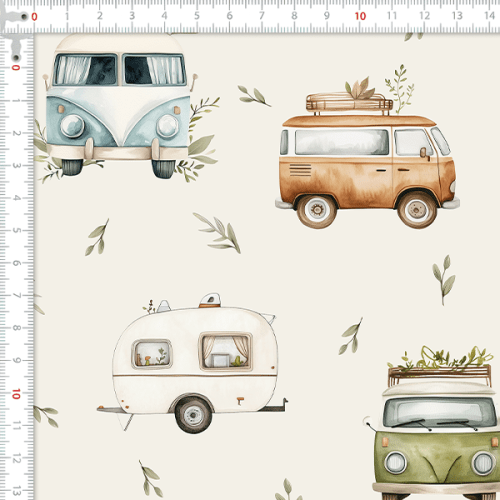Image resolution: width=500 pixels, height=500 pixels.
Task: Click the red 10 on the vertical ruler
Action: point(16,394)
